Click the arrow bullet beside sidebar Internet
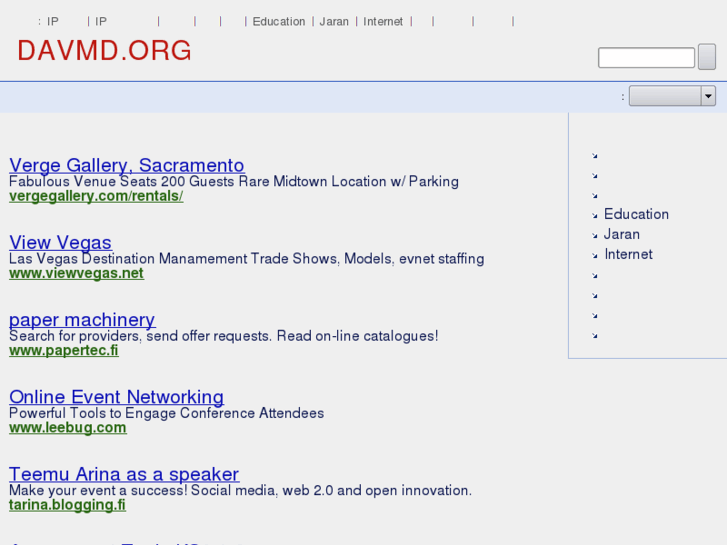The image size is (727, 545). click(x=595, y=256)
